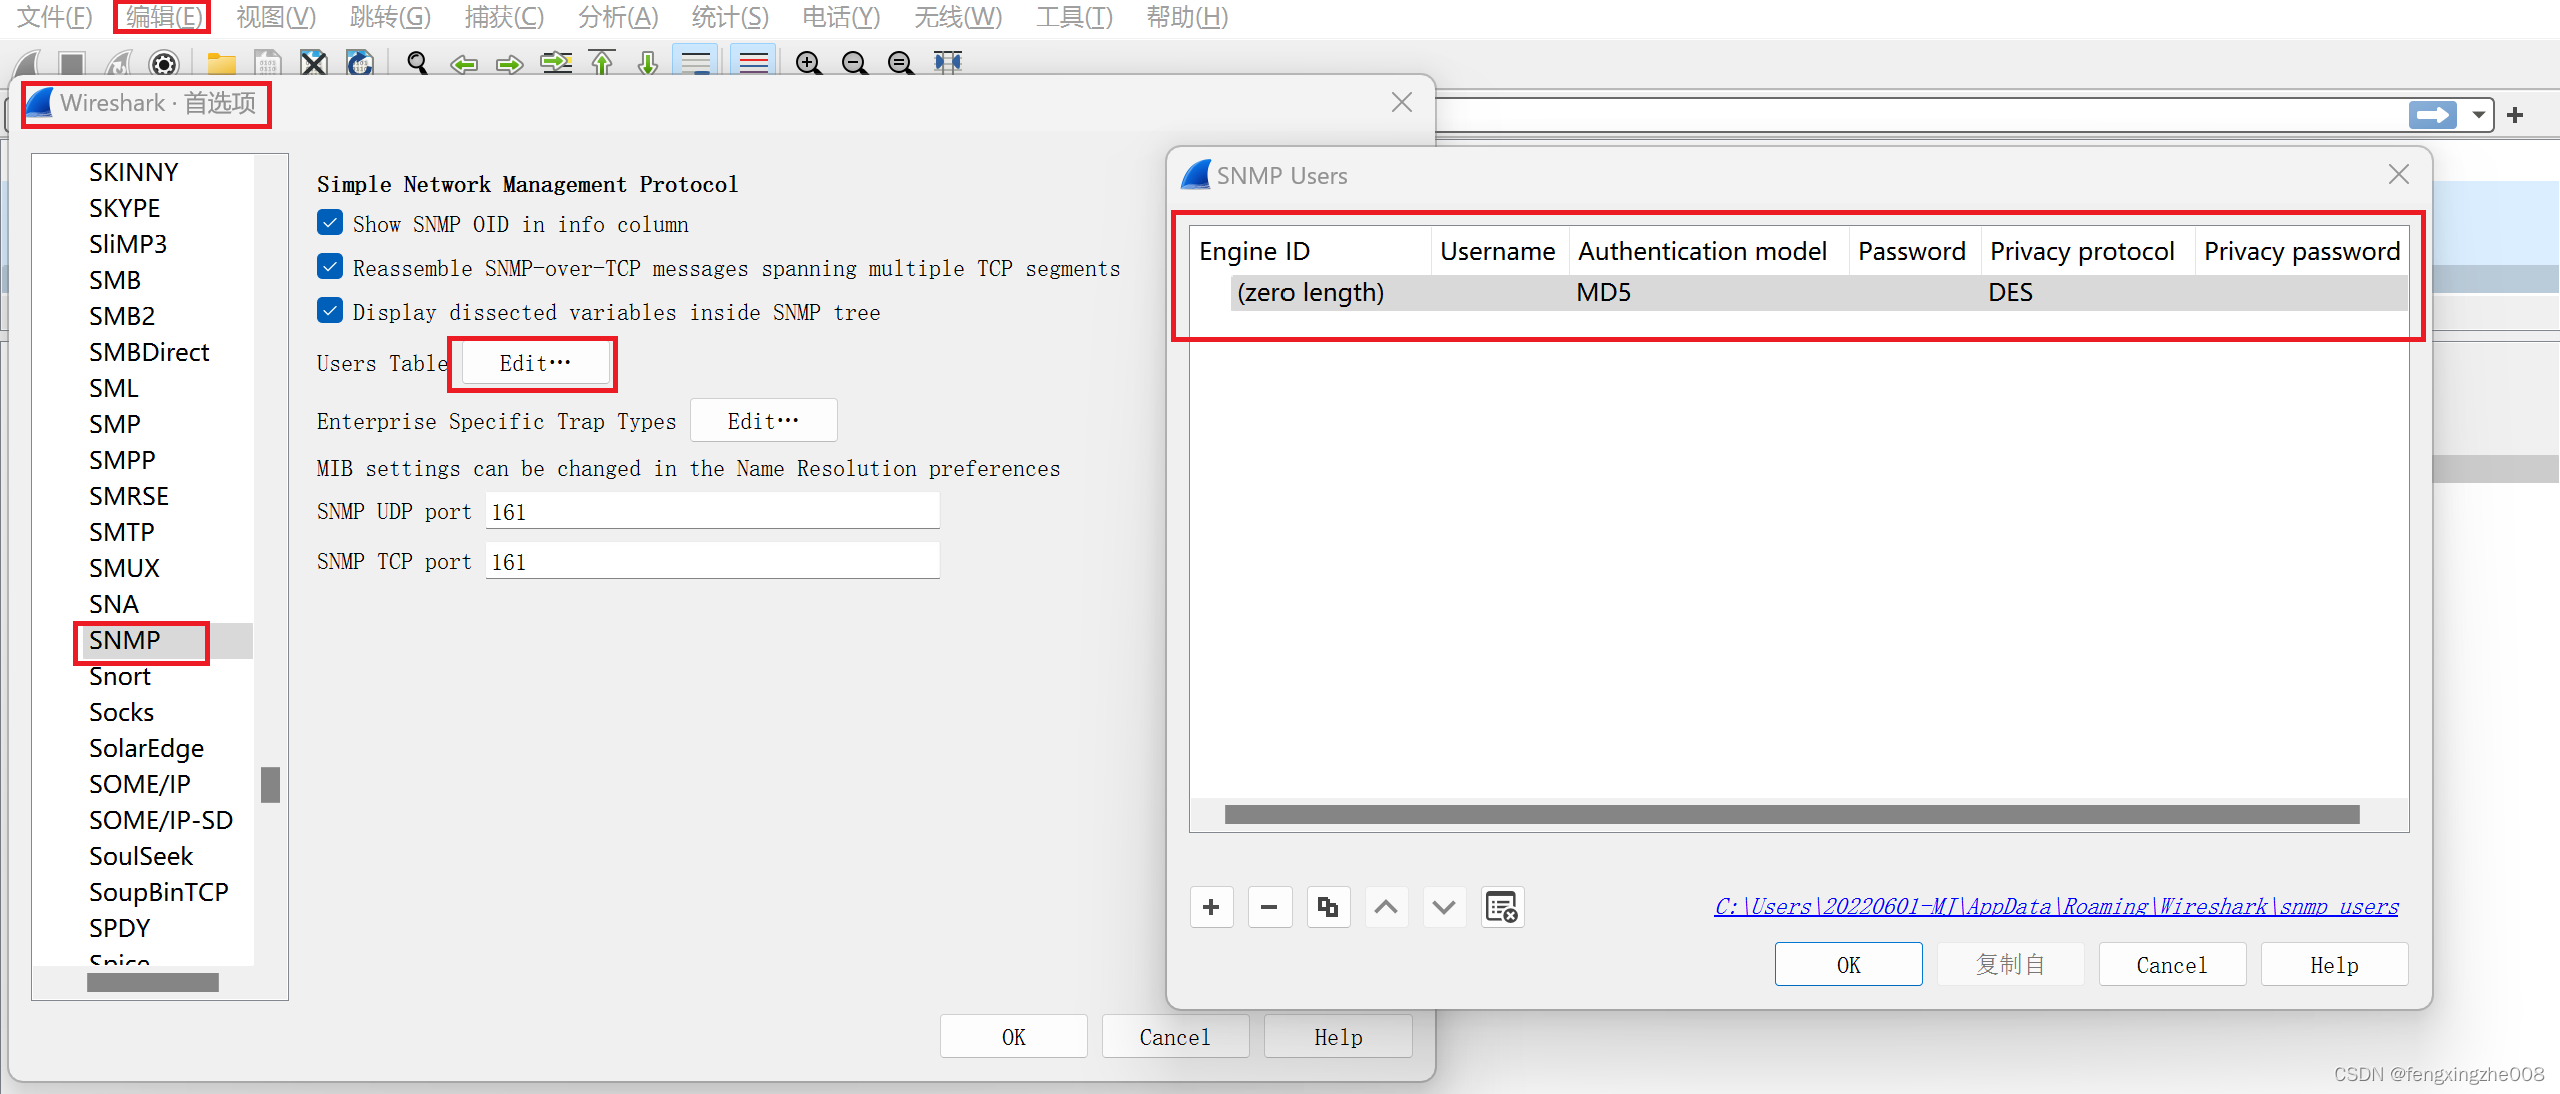Open a capture file via folder icon
The width and height of the screenshot is (2560, 1094).
click(x=221, y=64)
